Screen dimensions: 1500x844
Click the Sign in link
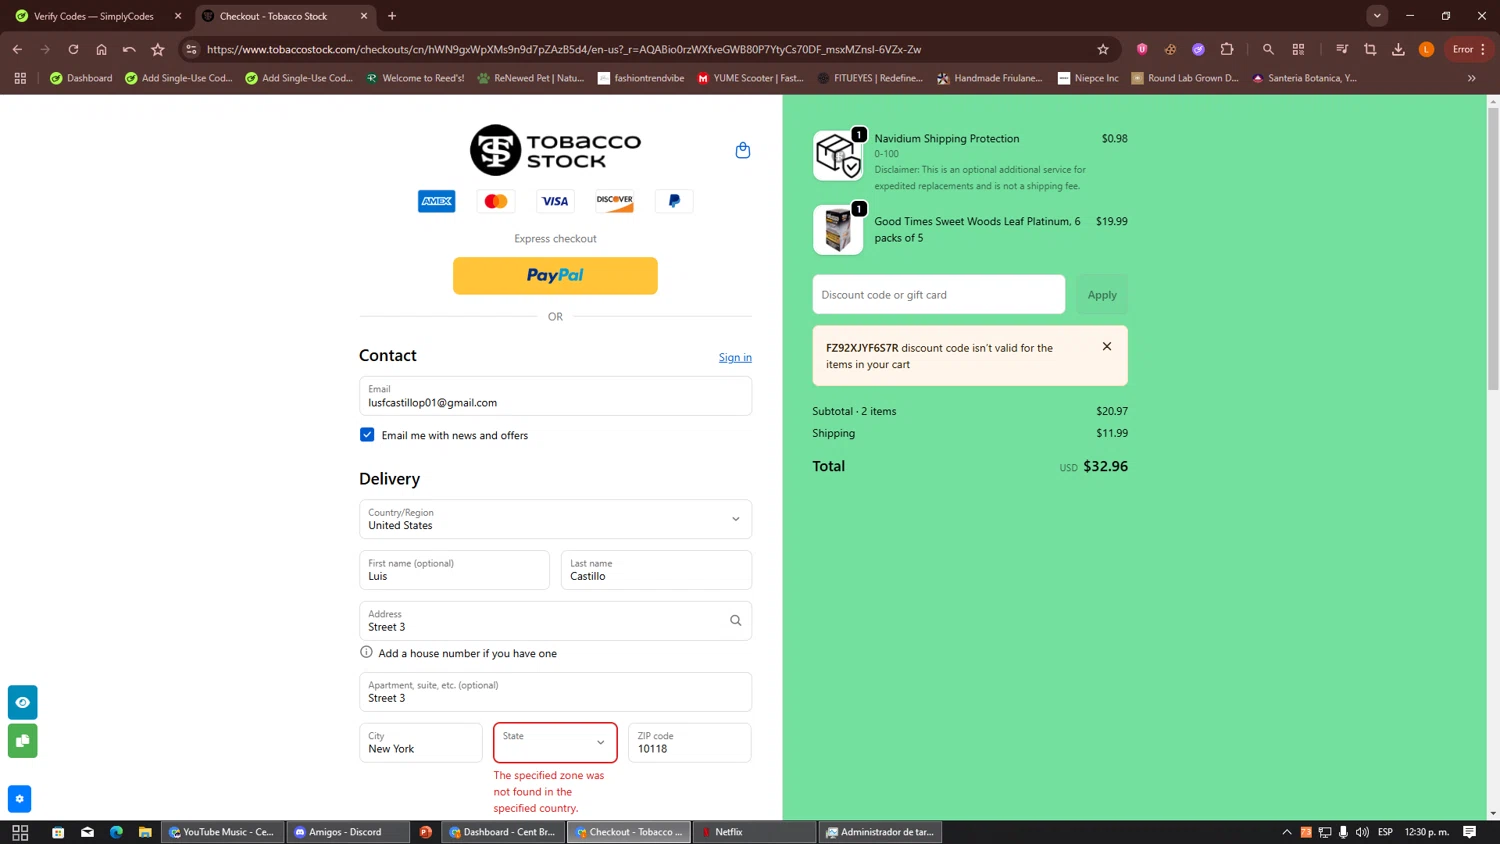(x=735, y=358)
